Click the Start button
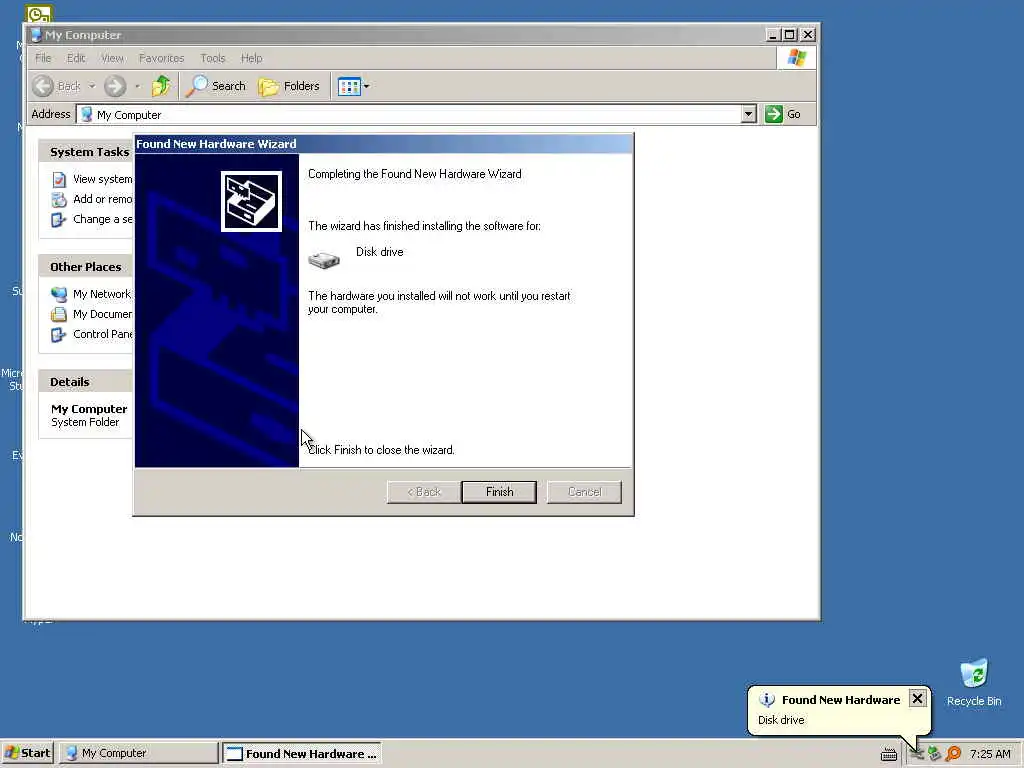The height and width of the screenshot is (768, 1024). point(27,753)
